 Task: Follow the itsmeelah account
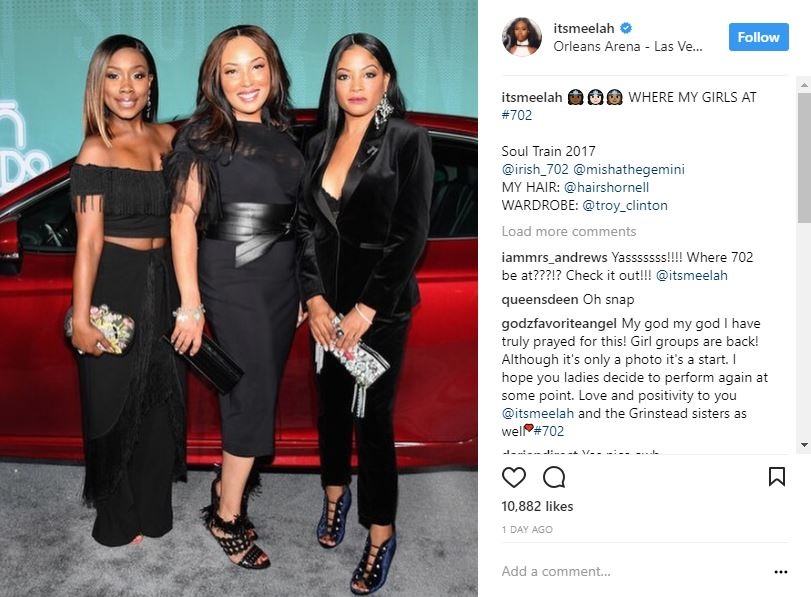click(x=759, y=37)
